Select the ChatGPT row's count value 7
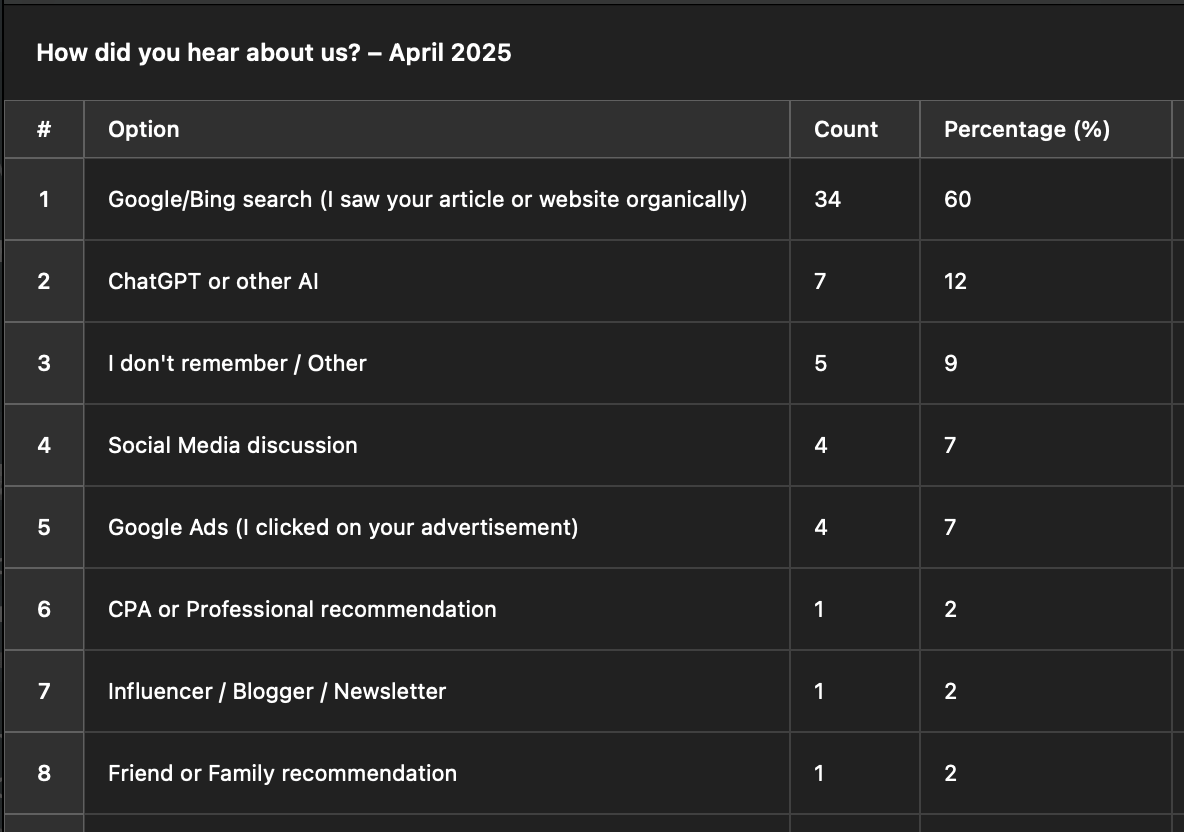Image resolution: width=1184 pixels, height=832 pixels. tap(821, 281)
